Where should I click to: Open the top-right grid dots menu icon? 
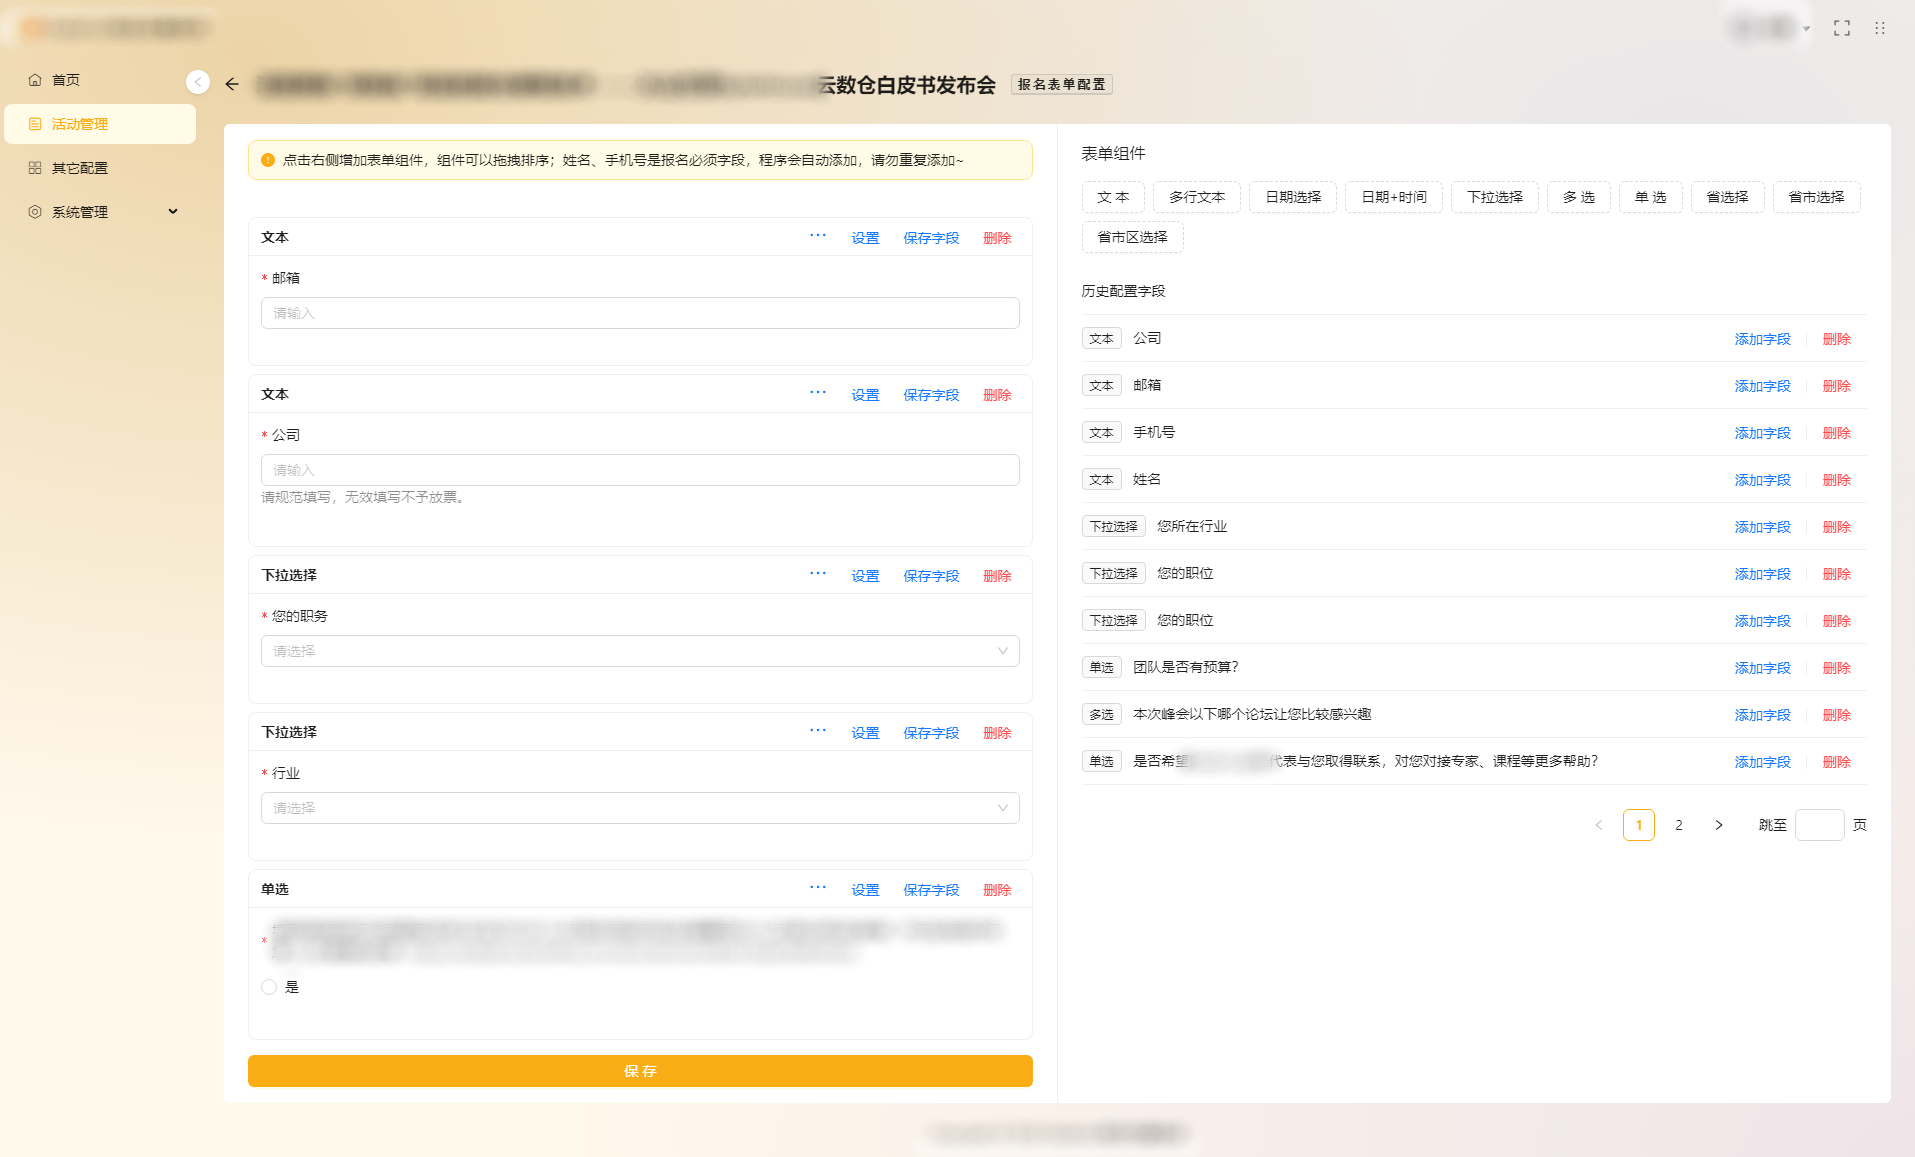tap(1880, 28)
